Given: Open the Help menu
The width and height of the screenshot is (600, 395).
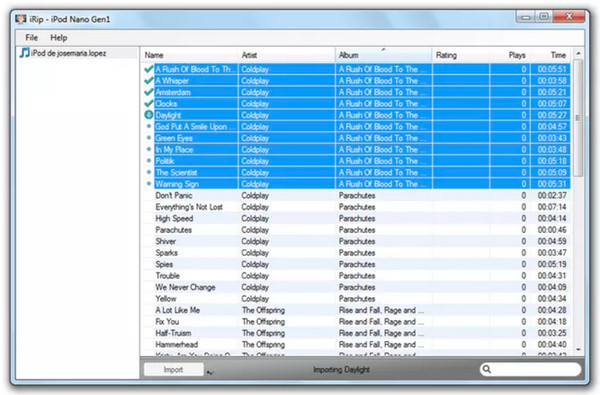Looking at the screenshot, I should [x=59, y=38].
